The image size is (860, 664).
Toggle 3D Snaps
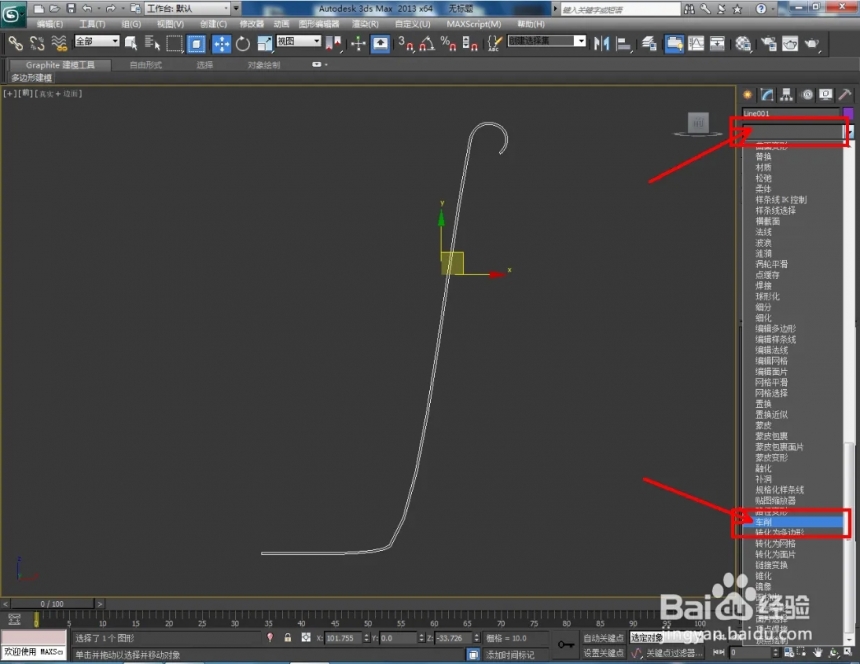(x=406, y=43)
